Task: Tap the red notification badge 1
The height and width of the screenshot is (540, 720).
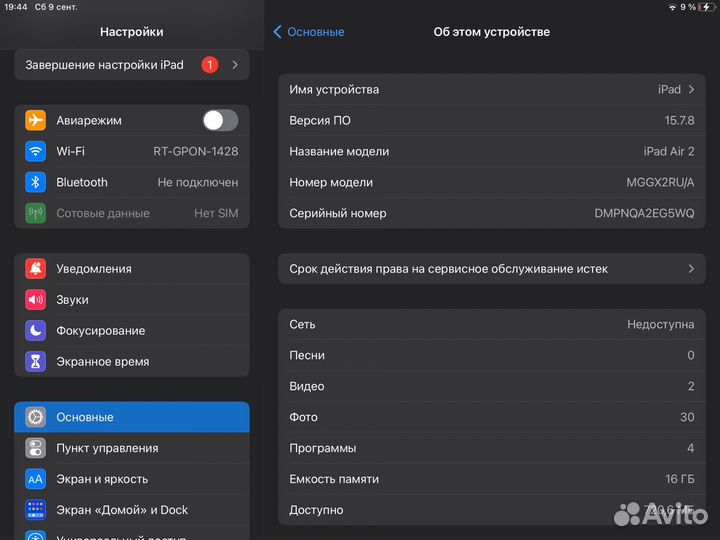Action: coord(210,65)
